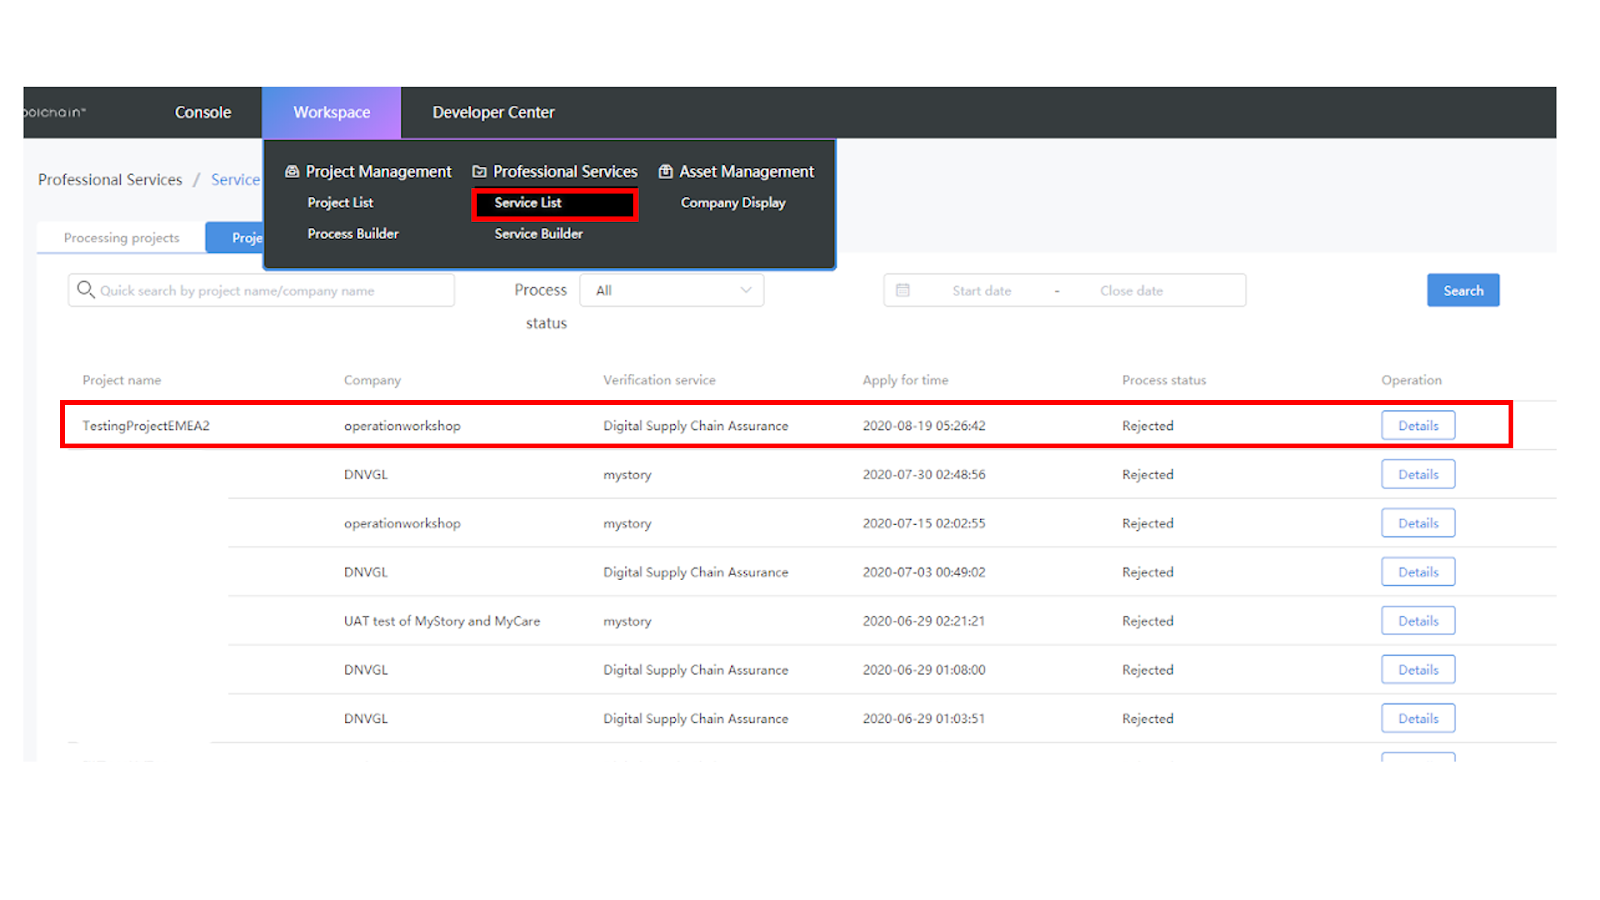Click Apply for time column header

[x=905, y=380]
